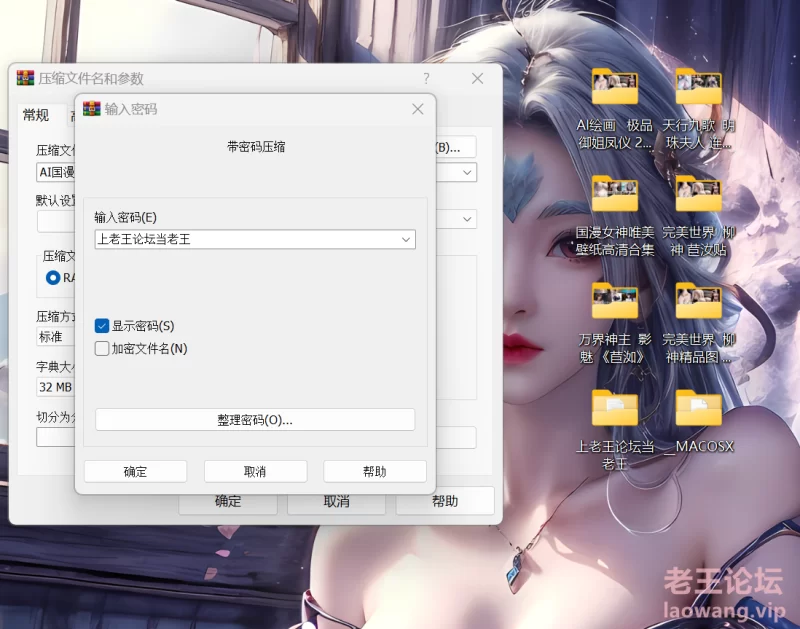Enable the 加密文件名(N) checkbox
This screenshot has height=629, width=800.
102,349
